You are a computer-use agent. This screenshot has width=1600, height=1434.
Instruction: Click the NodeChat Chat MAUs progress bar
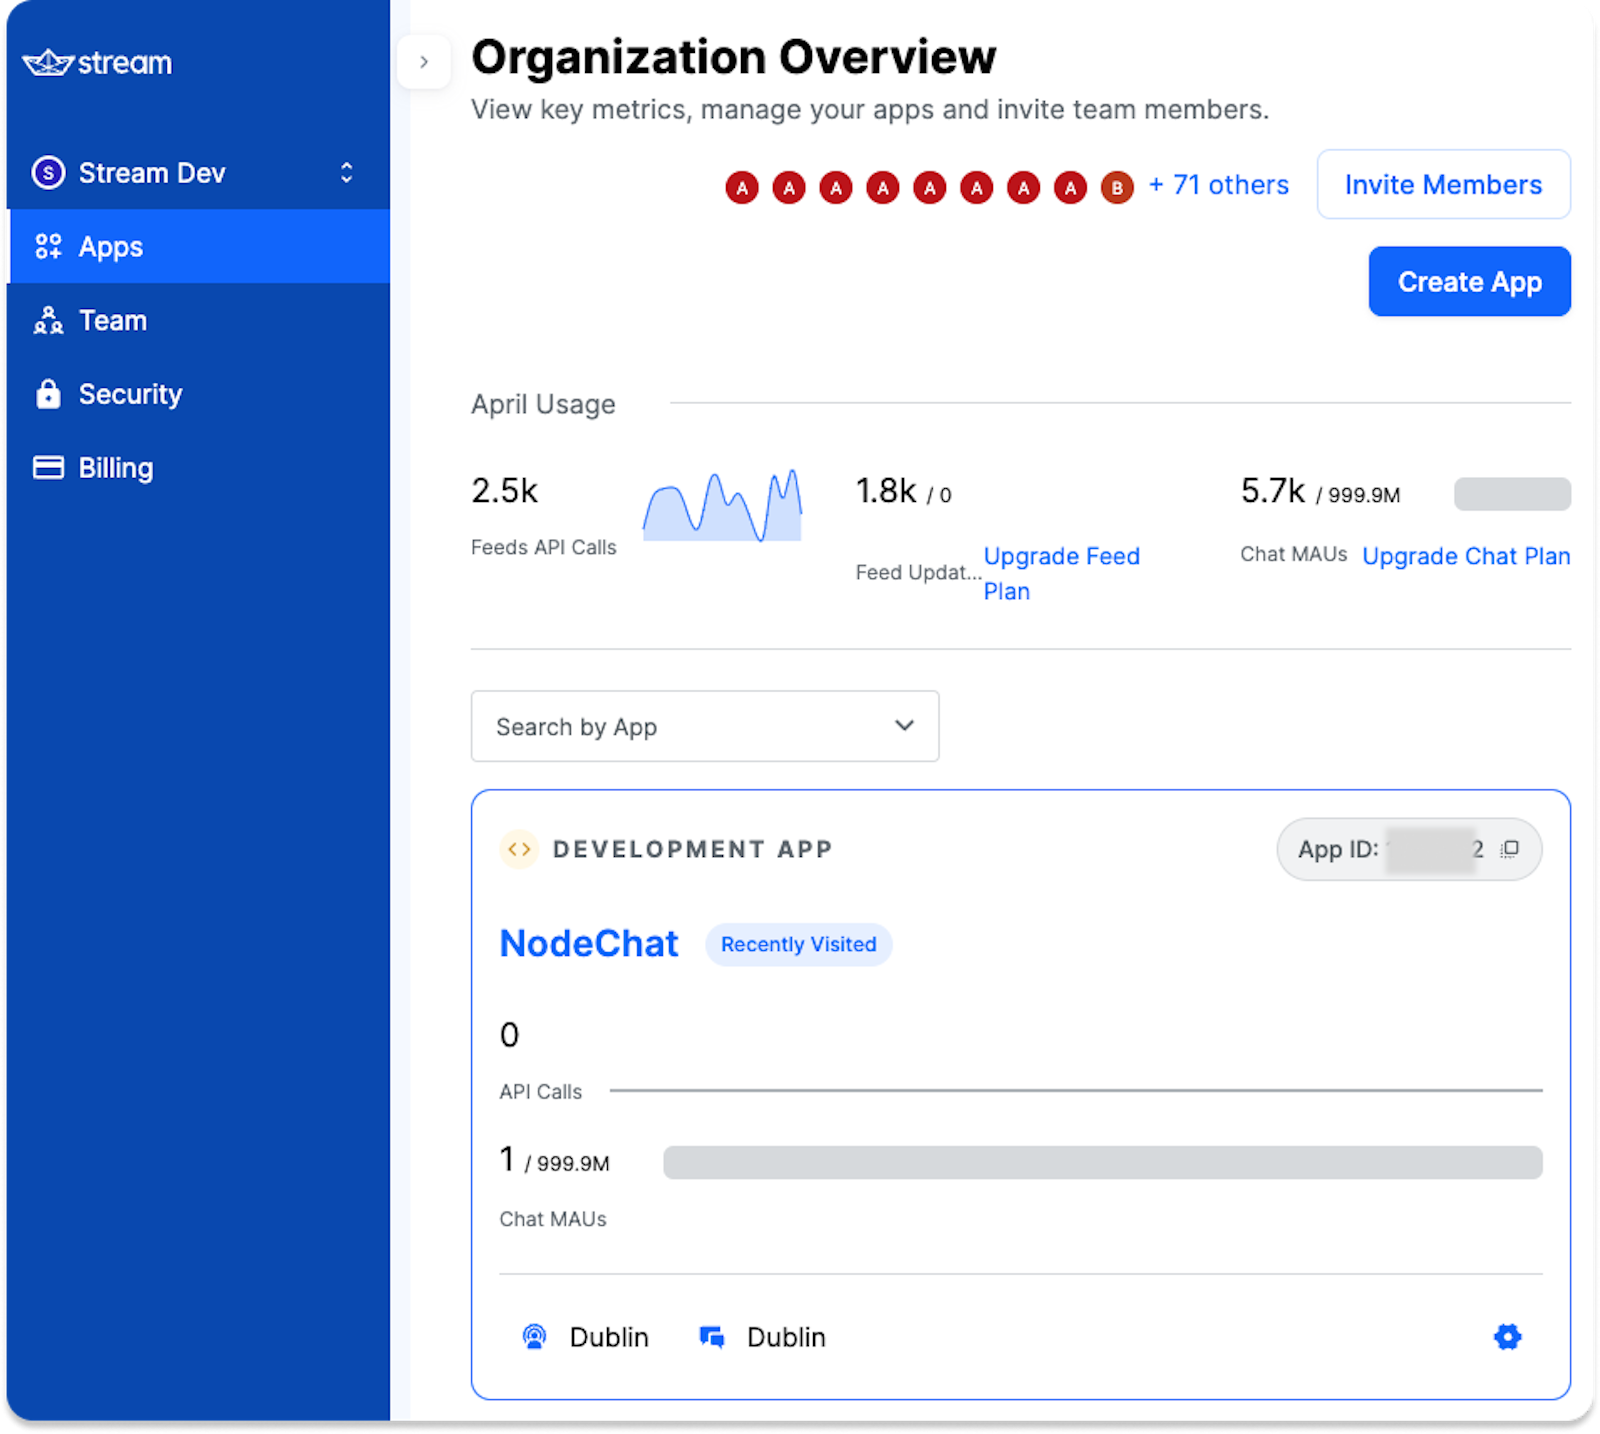pyautogui.click(x=1102, y=1162)
